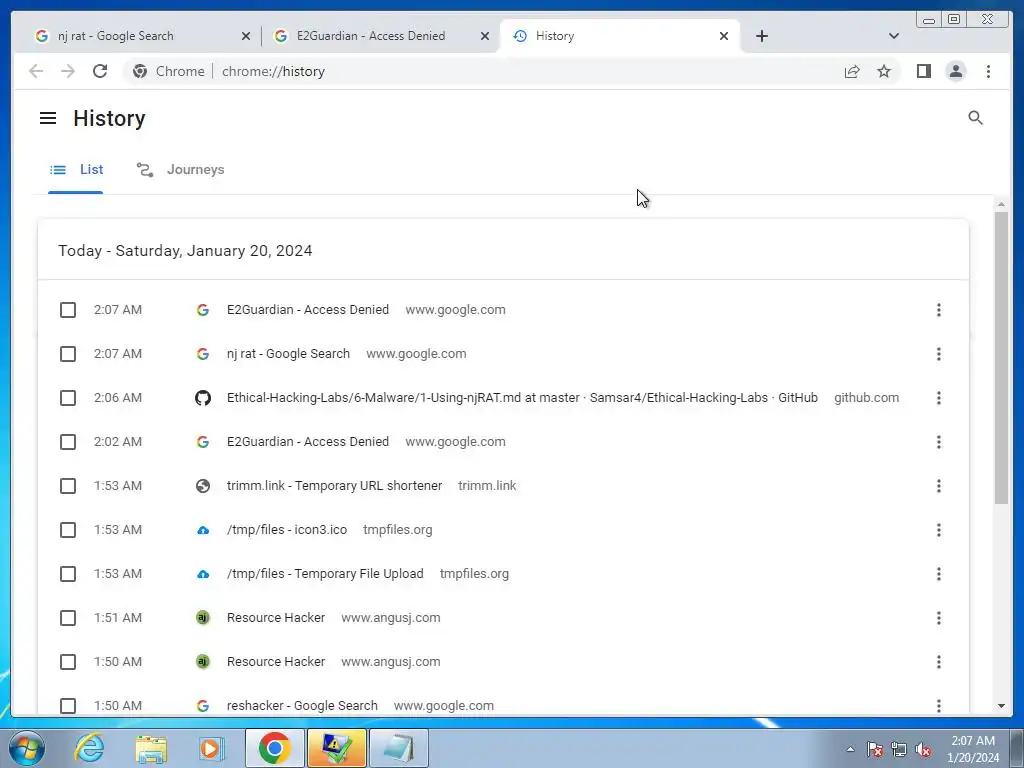The image size is (1024, 768).
Task: Click the 1:51 AM Resource Hacker favicon
Action: [x=203, y=618]
